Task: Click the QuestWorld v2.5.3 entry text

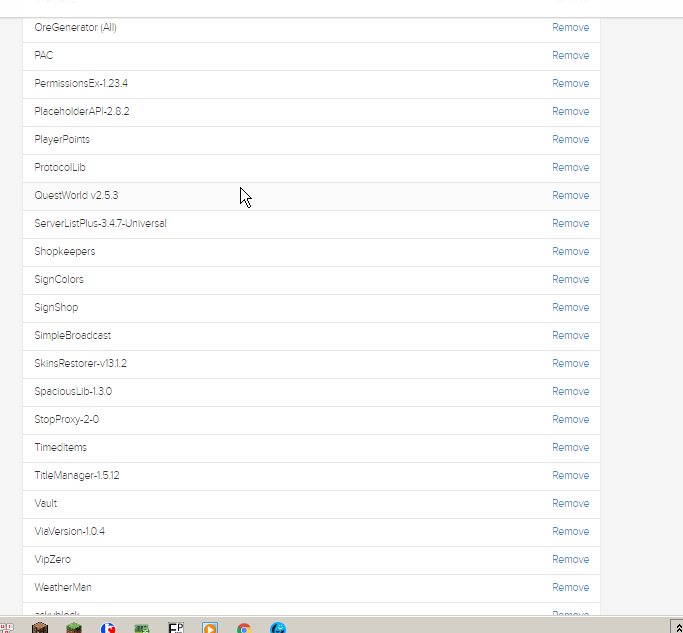Action: coord(76,195)
